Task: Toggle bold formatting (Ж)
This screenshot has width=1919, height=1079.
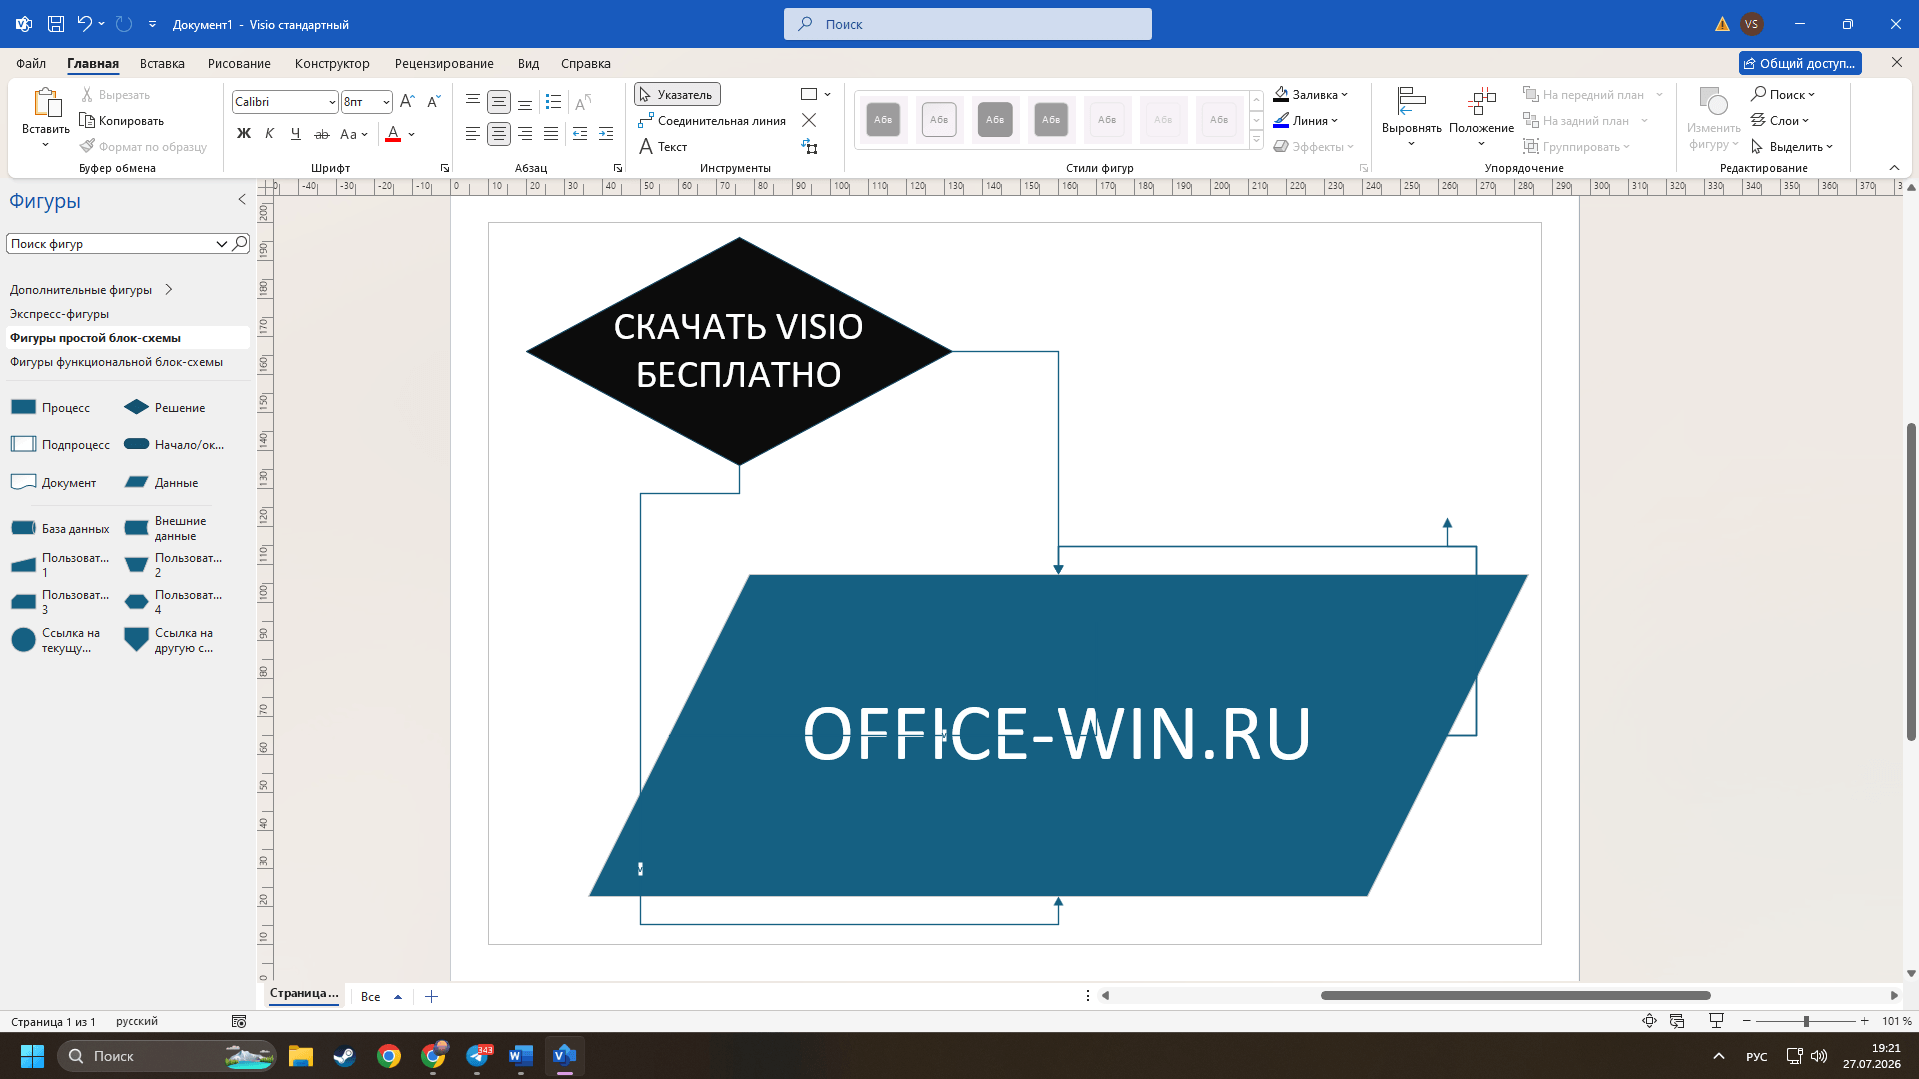Action: pyautogui.click(x=243, y=134)
